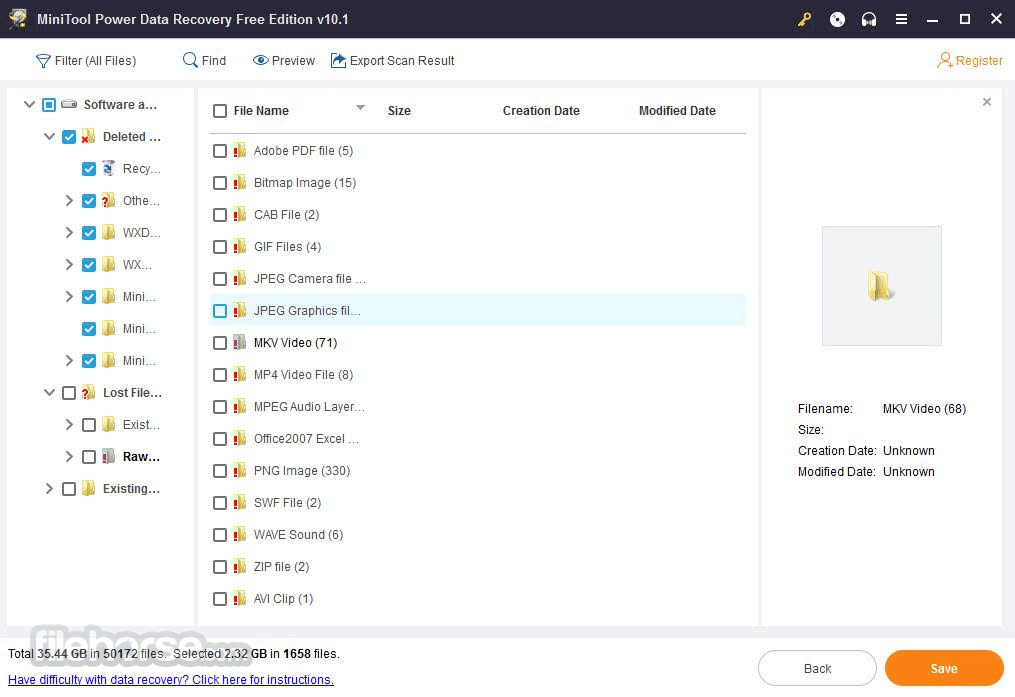This screenshot has width=1015, height=697.
Task: Click the GIF Files folder icon
Action: coord(240,247)
